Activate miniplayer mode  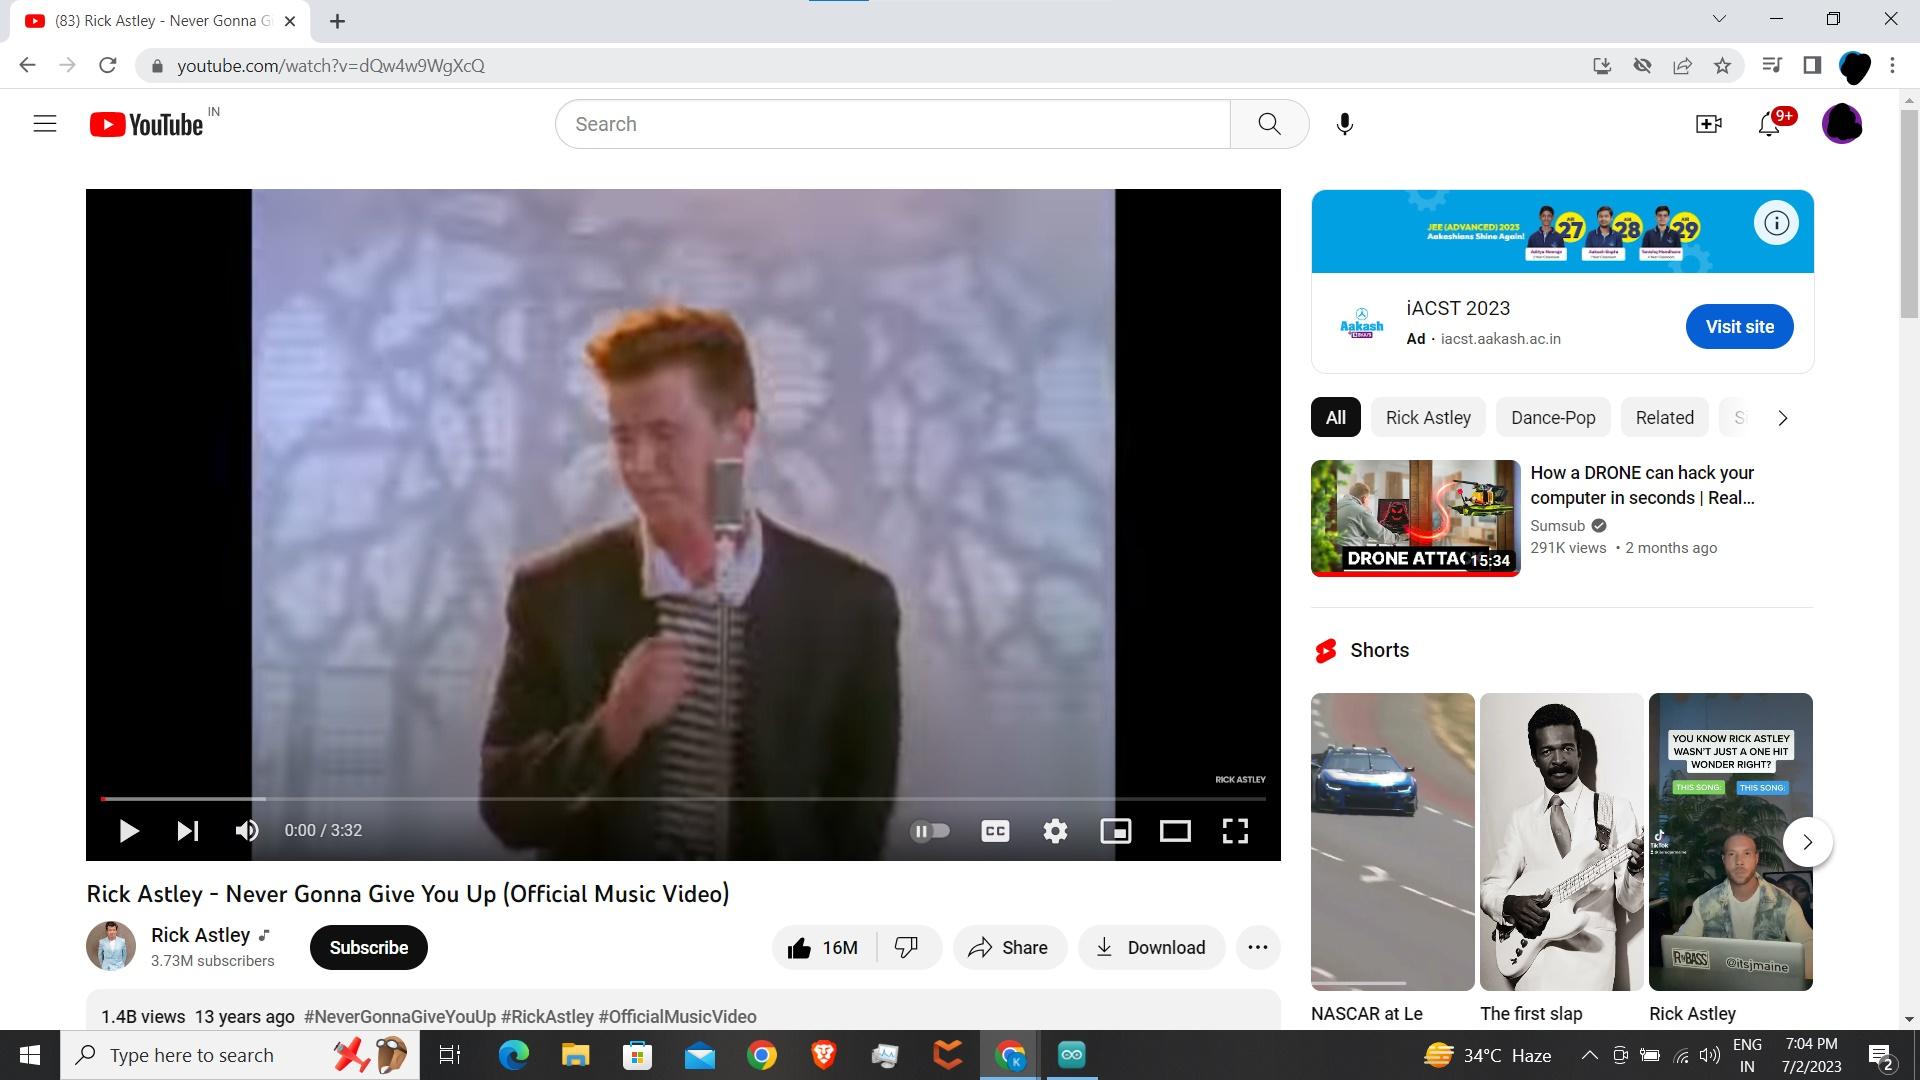tap(1116, 830)
